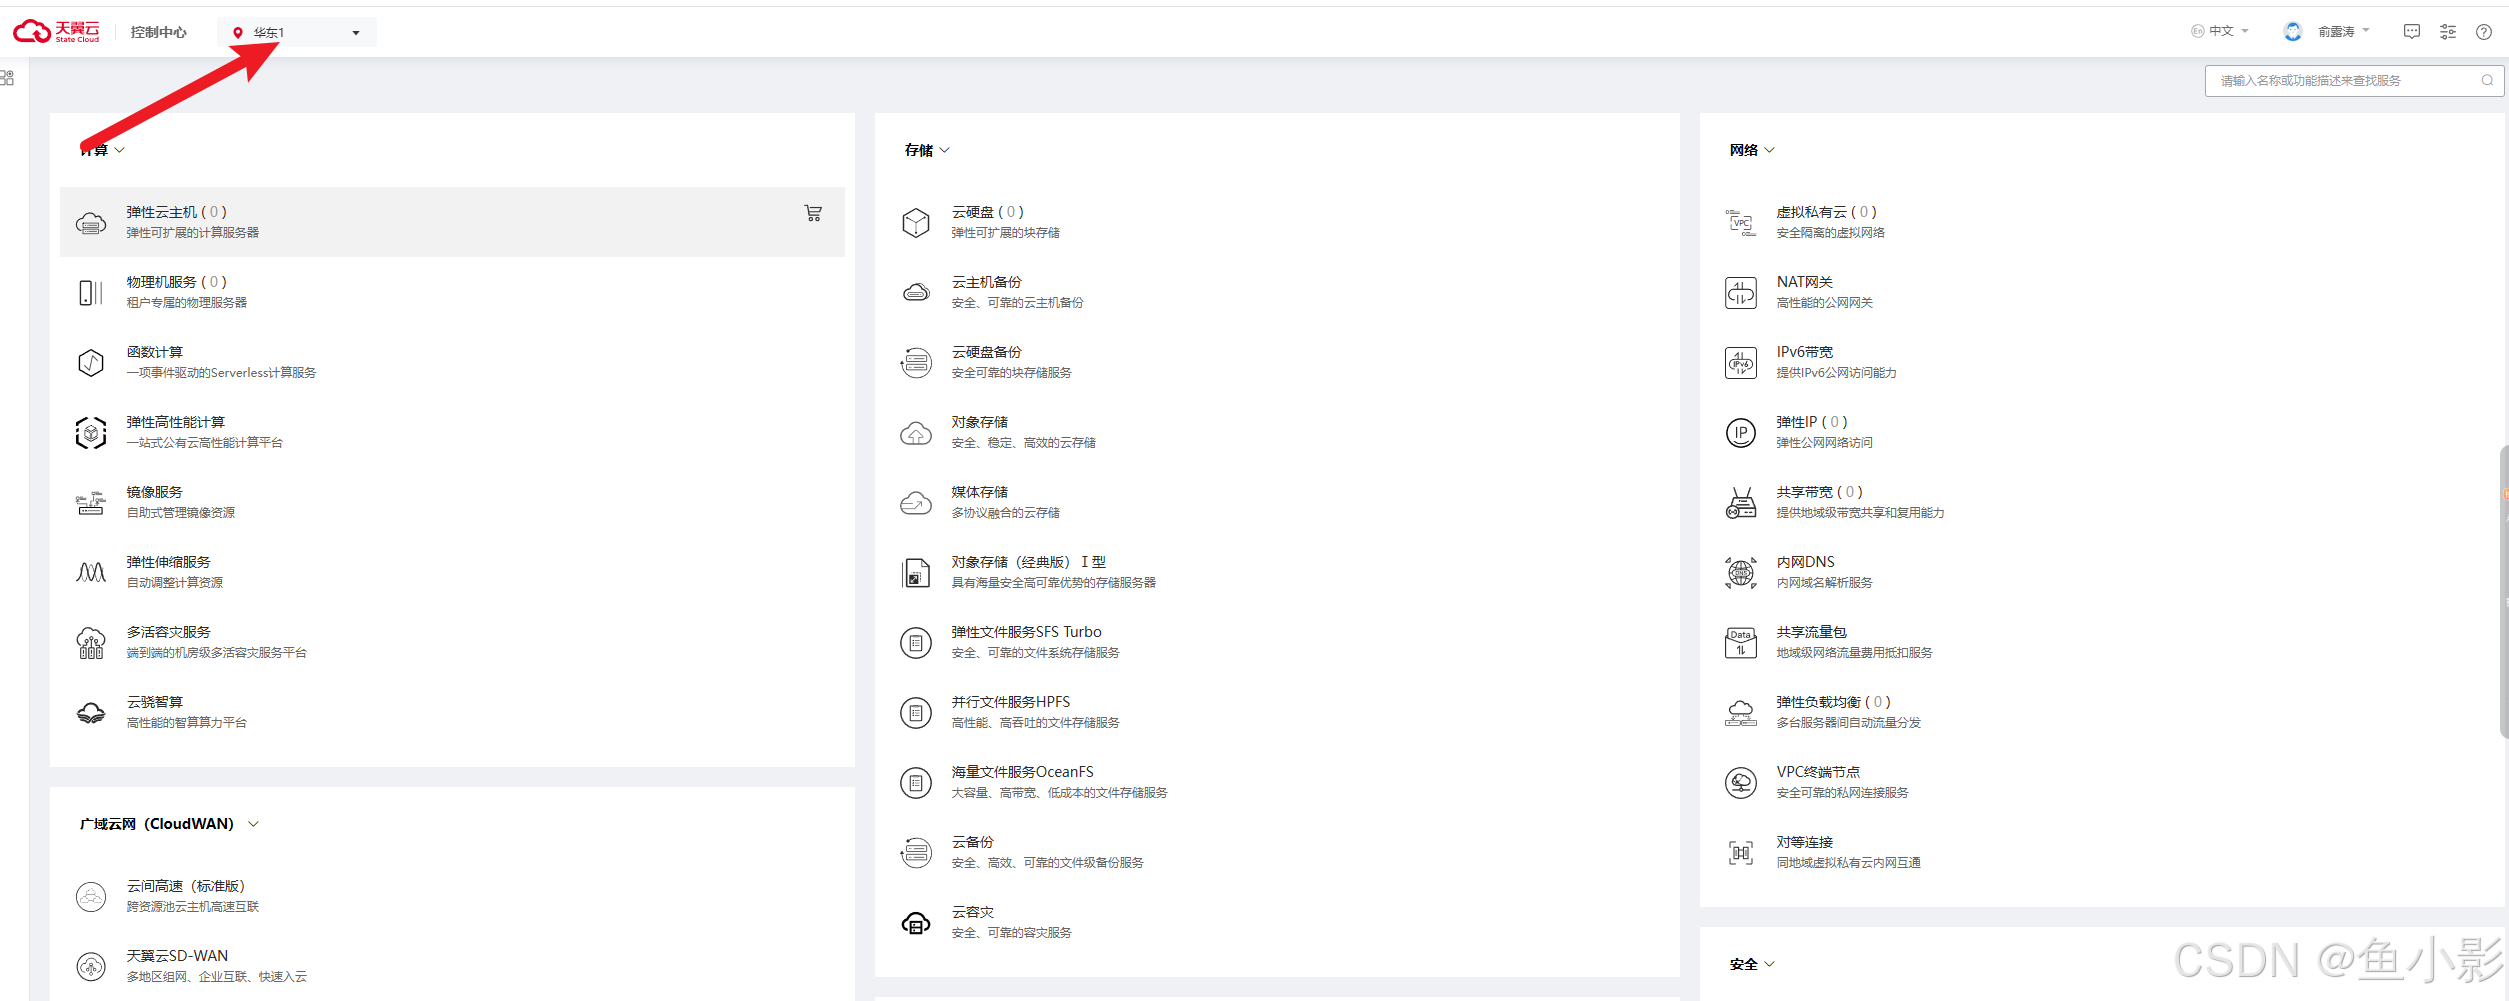Click the shopping cart icon for 弹性云主机

(x=813, y=213)
